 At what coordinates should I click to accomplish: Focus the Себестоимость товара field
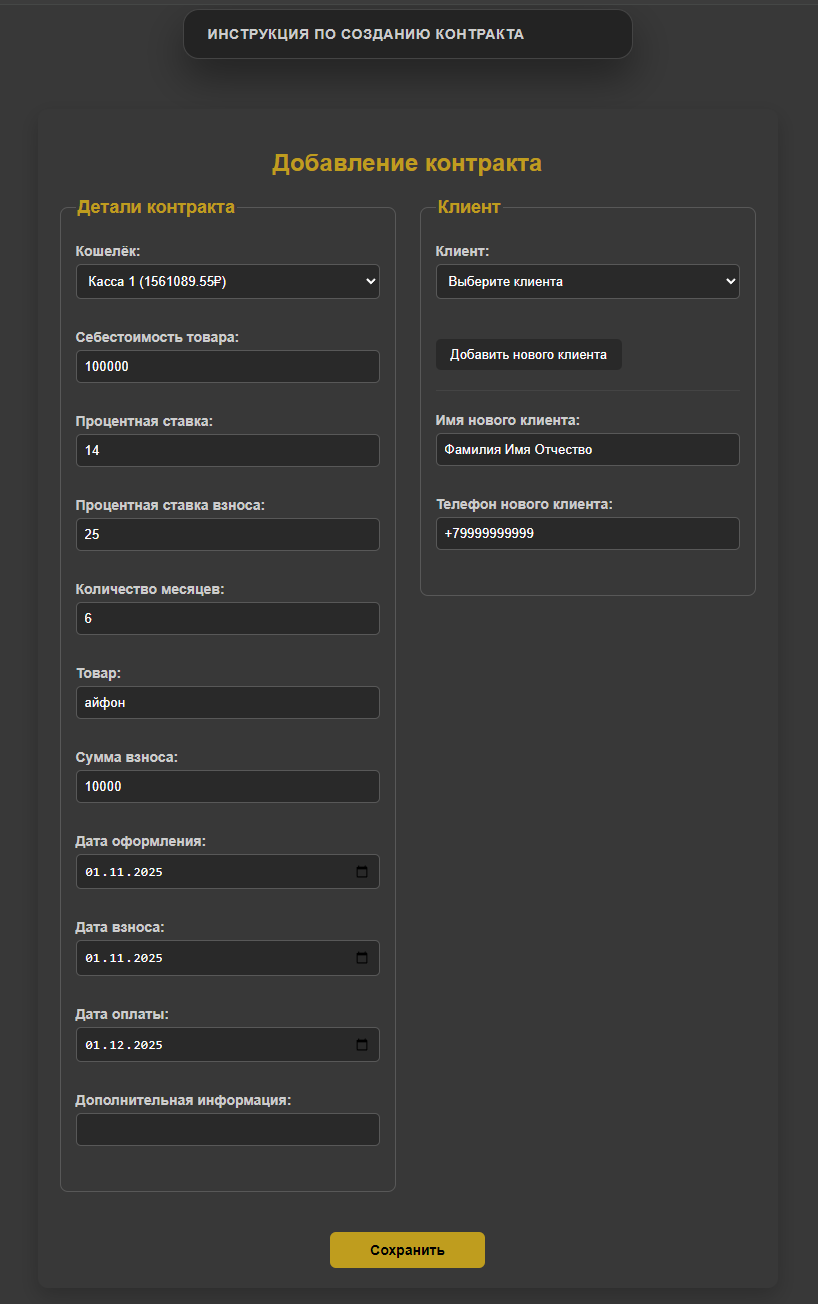(x=227, y=367)
